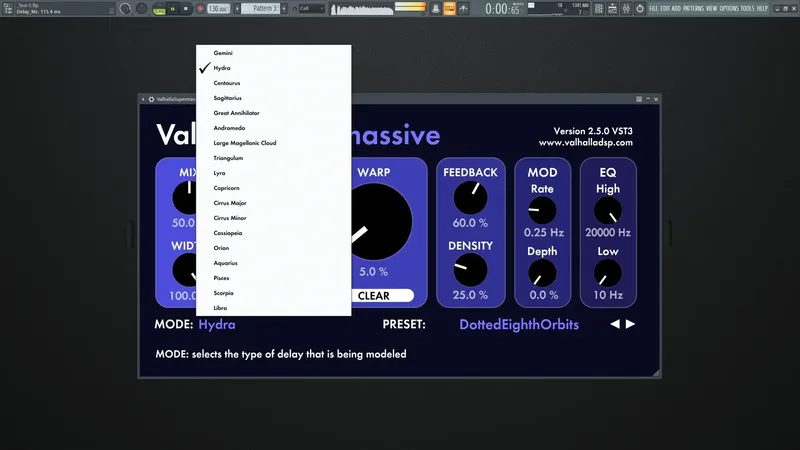Choose Orion mode
Viewport: 800px width, 450px height.
[273, 248]
